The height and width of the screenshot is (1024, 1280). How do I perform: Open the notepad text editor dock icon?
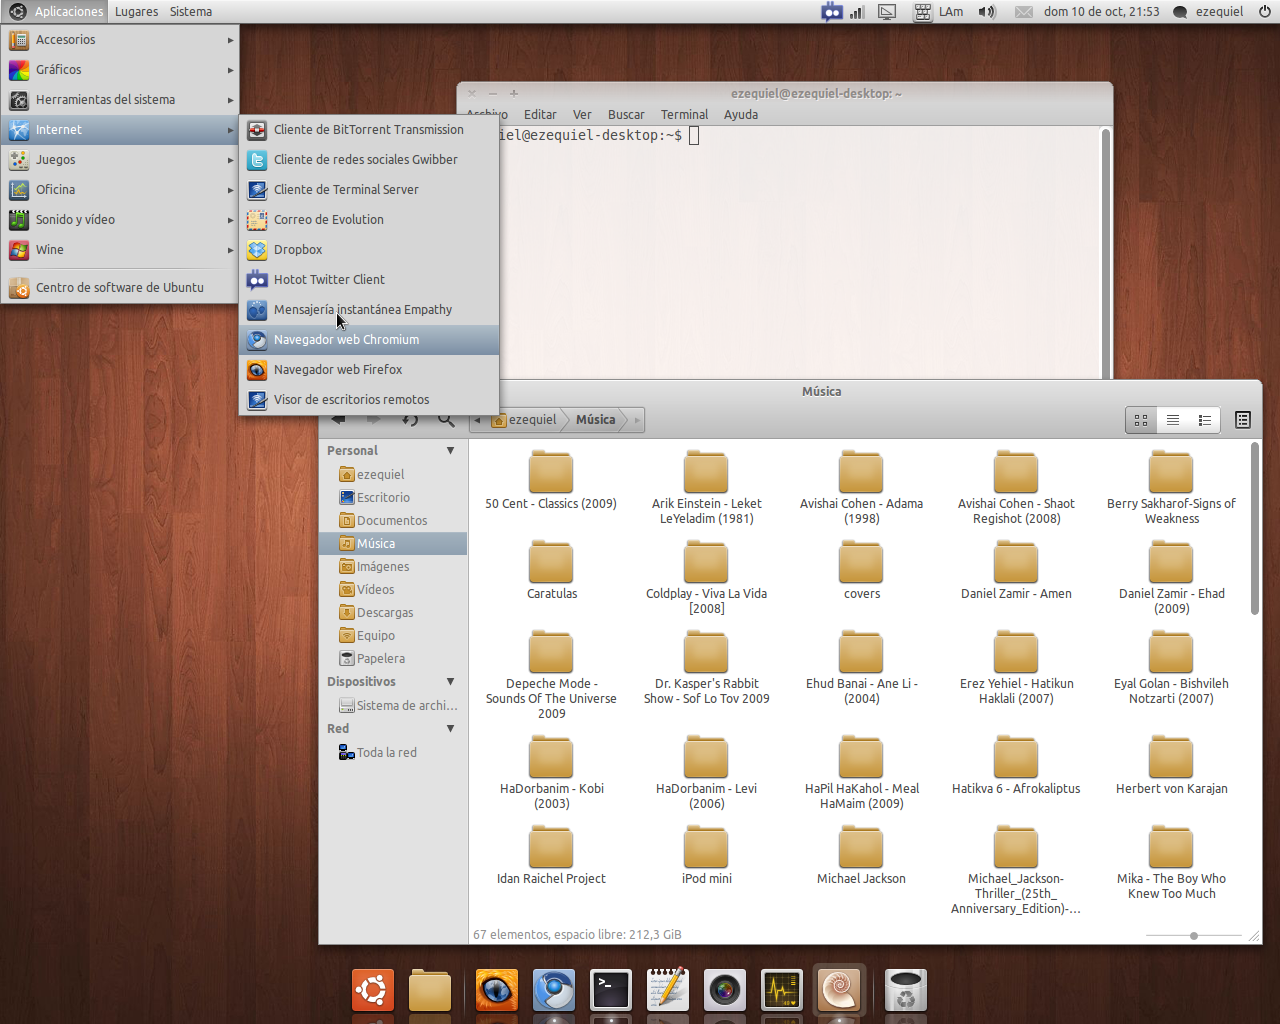pos(668,991)
